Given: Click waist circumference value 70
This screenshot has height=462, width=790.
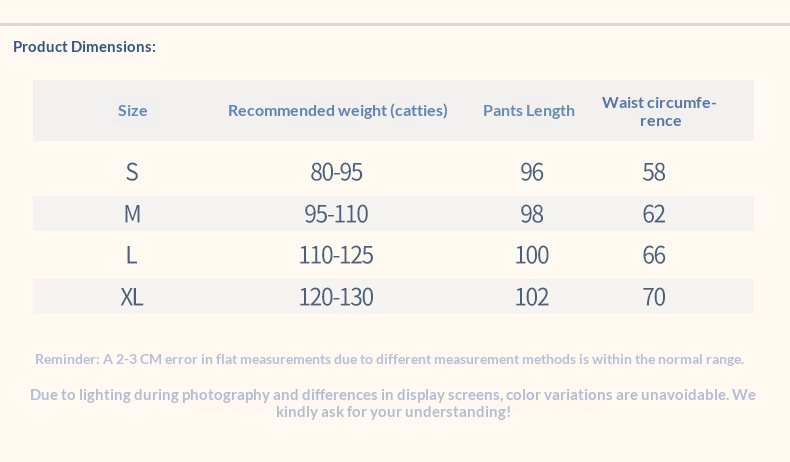Looking at the screenshot, I should (x=654, y=297).
